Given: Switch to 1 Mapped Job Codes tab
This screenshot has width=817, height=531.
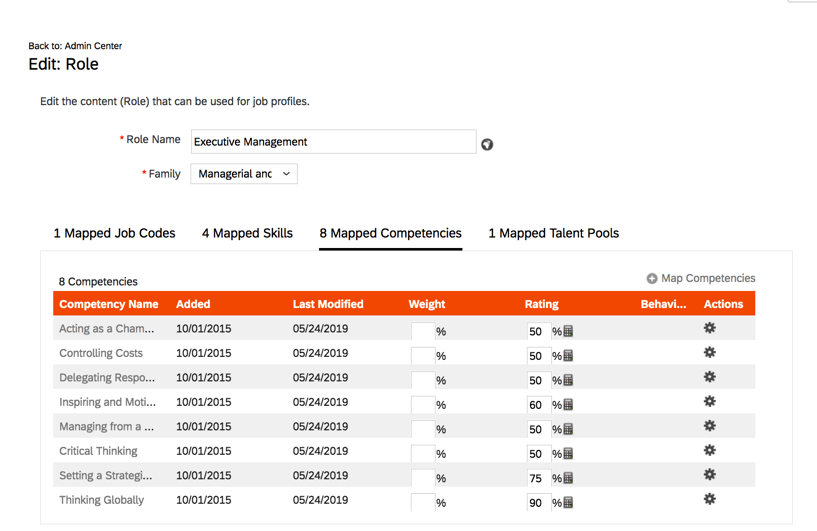Looking at the screenshot, I should point(114,233).
